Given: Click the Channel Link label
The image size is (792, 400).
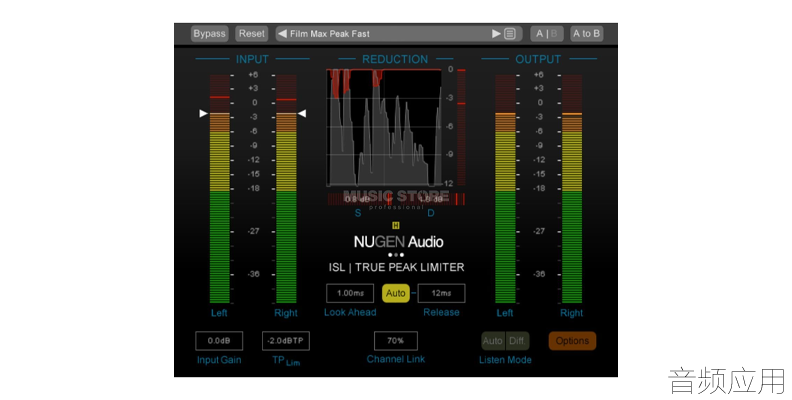Looking at the screenshot, I should (395, 360).
